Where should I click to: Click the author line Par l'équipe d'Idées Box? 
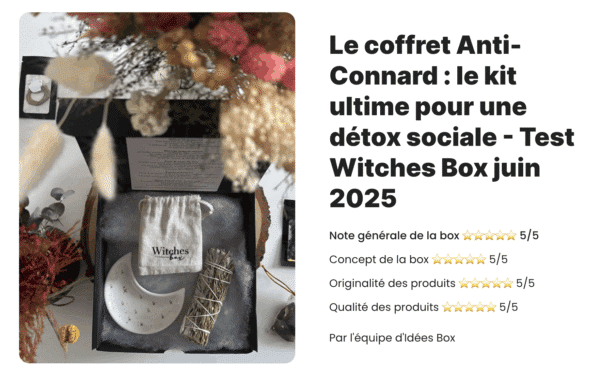392,338
